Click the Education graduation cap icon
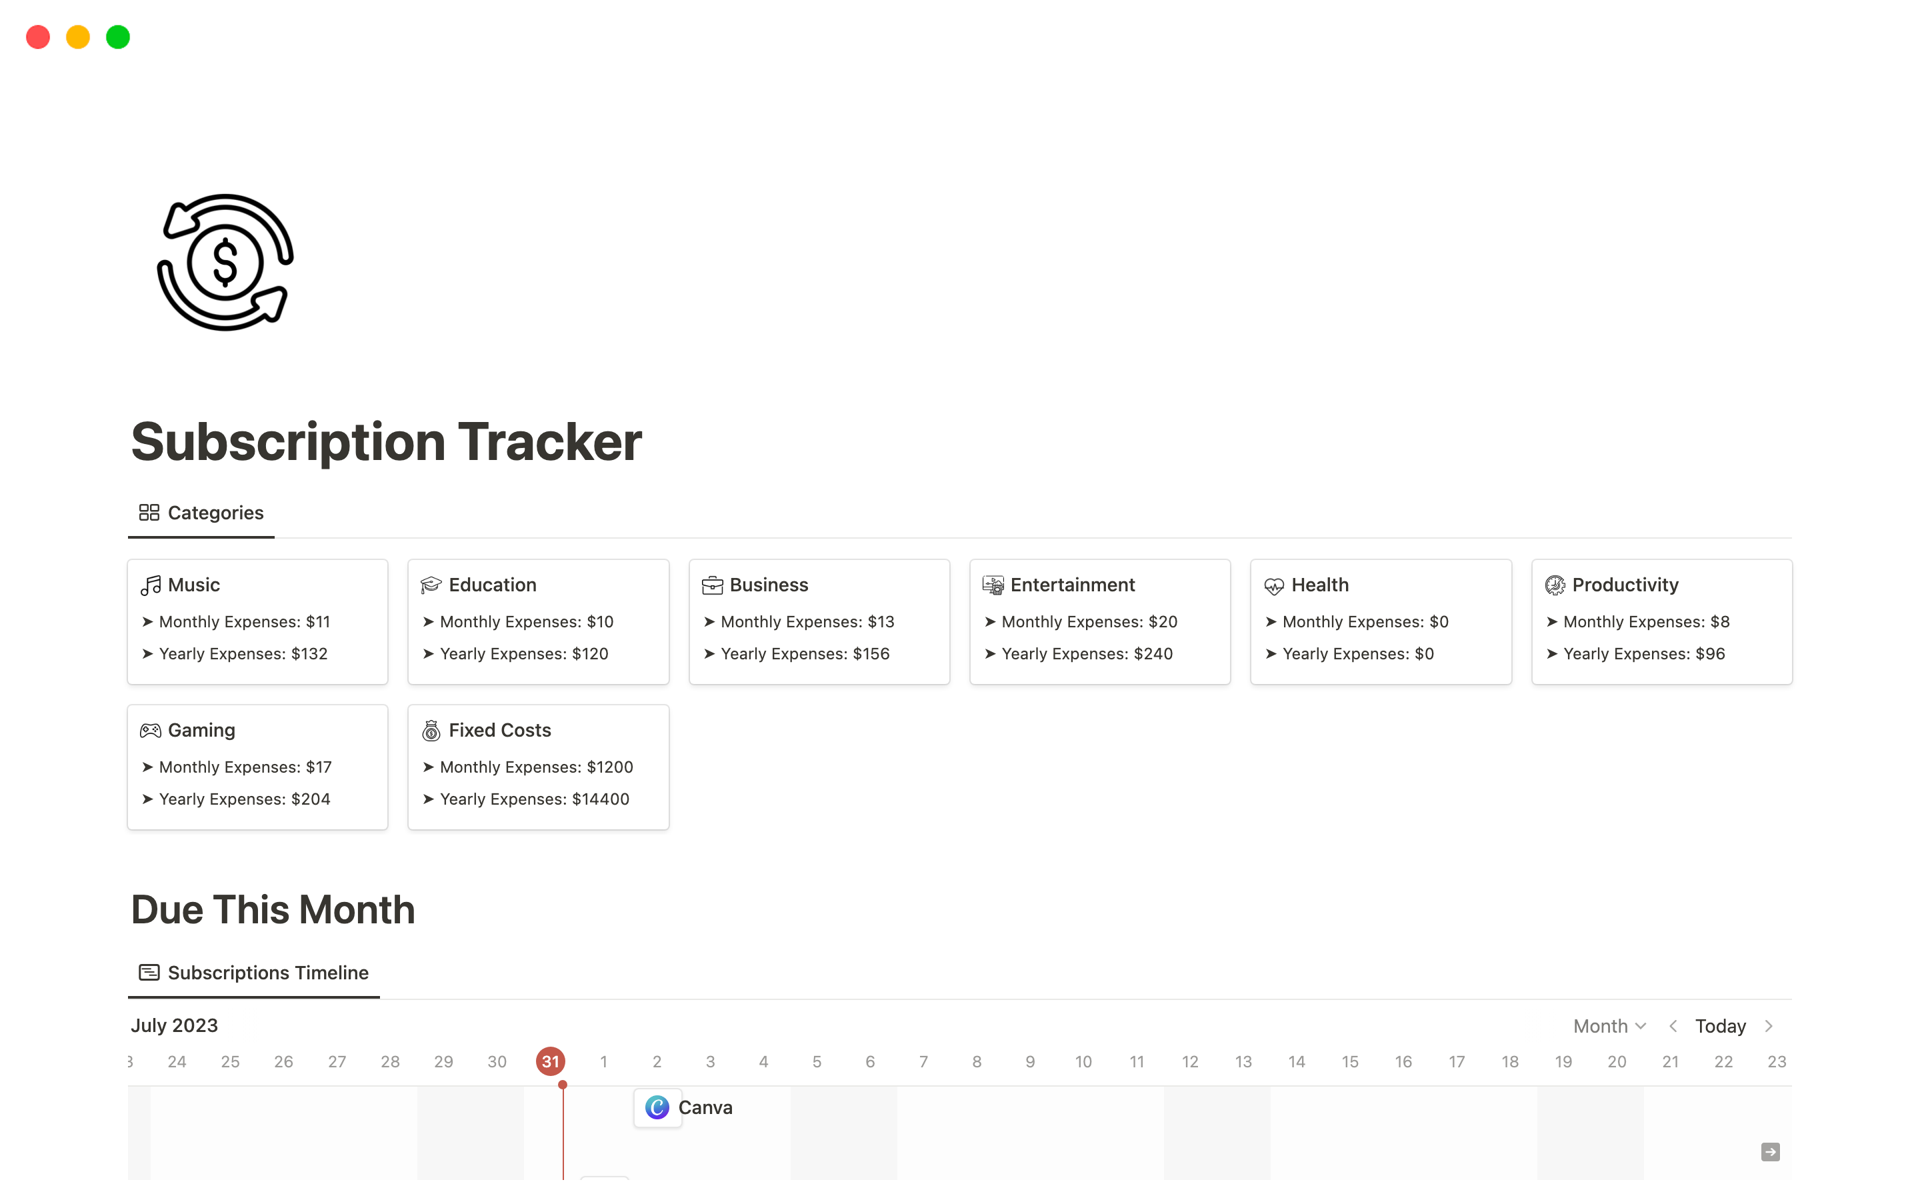The image size is (1920, 1200). (x=431, y=585)
